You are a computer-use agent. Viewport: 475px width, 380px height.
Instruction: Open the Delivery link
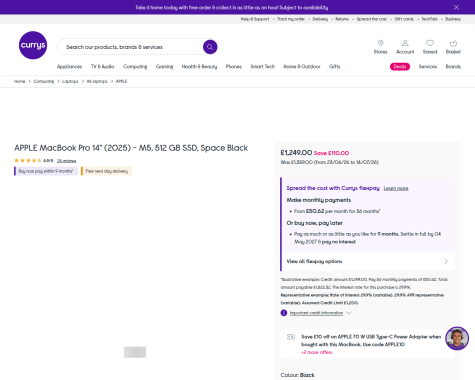(x=320, y=19)
